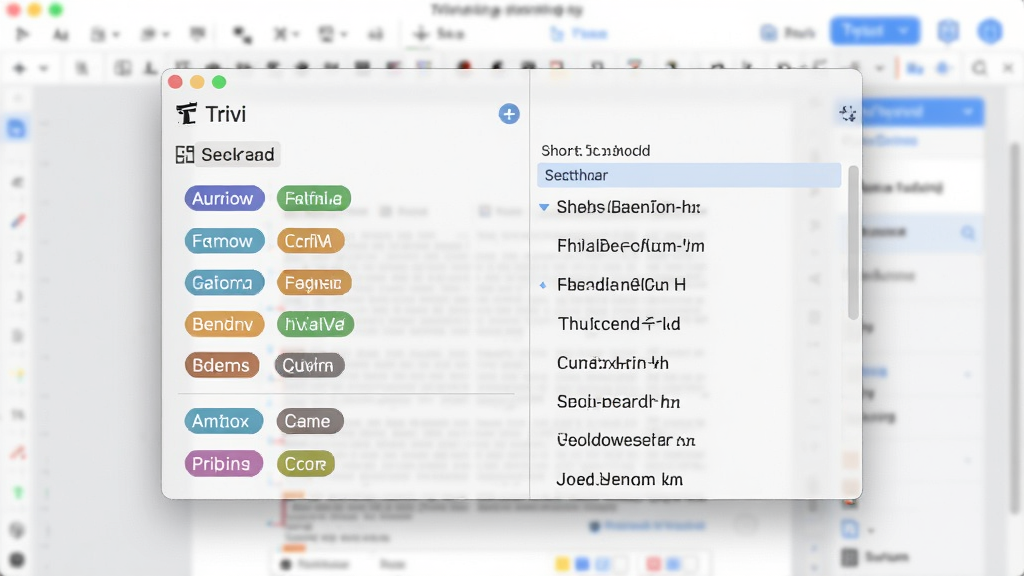Select the pink Pribins tag
Image resolution: width=1024 pixels, height=576 pixels.
(223, 464)
